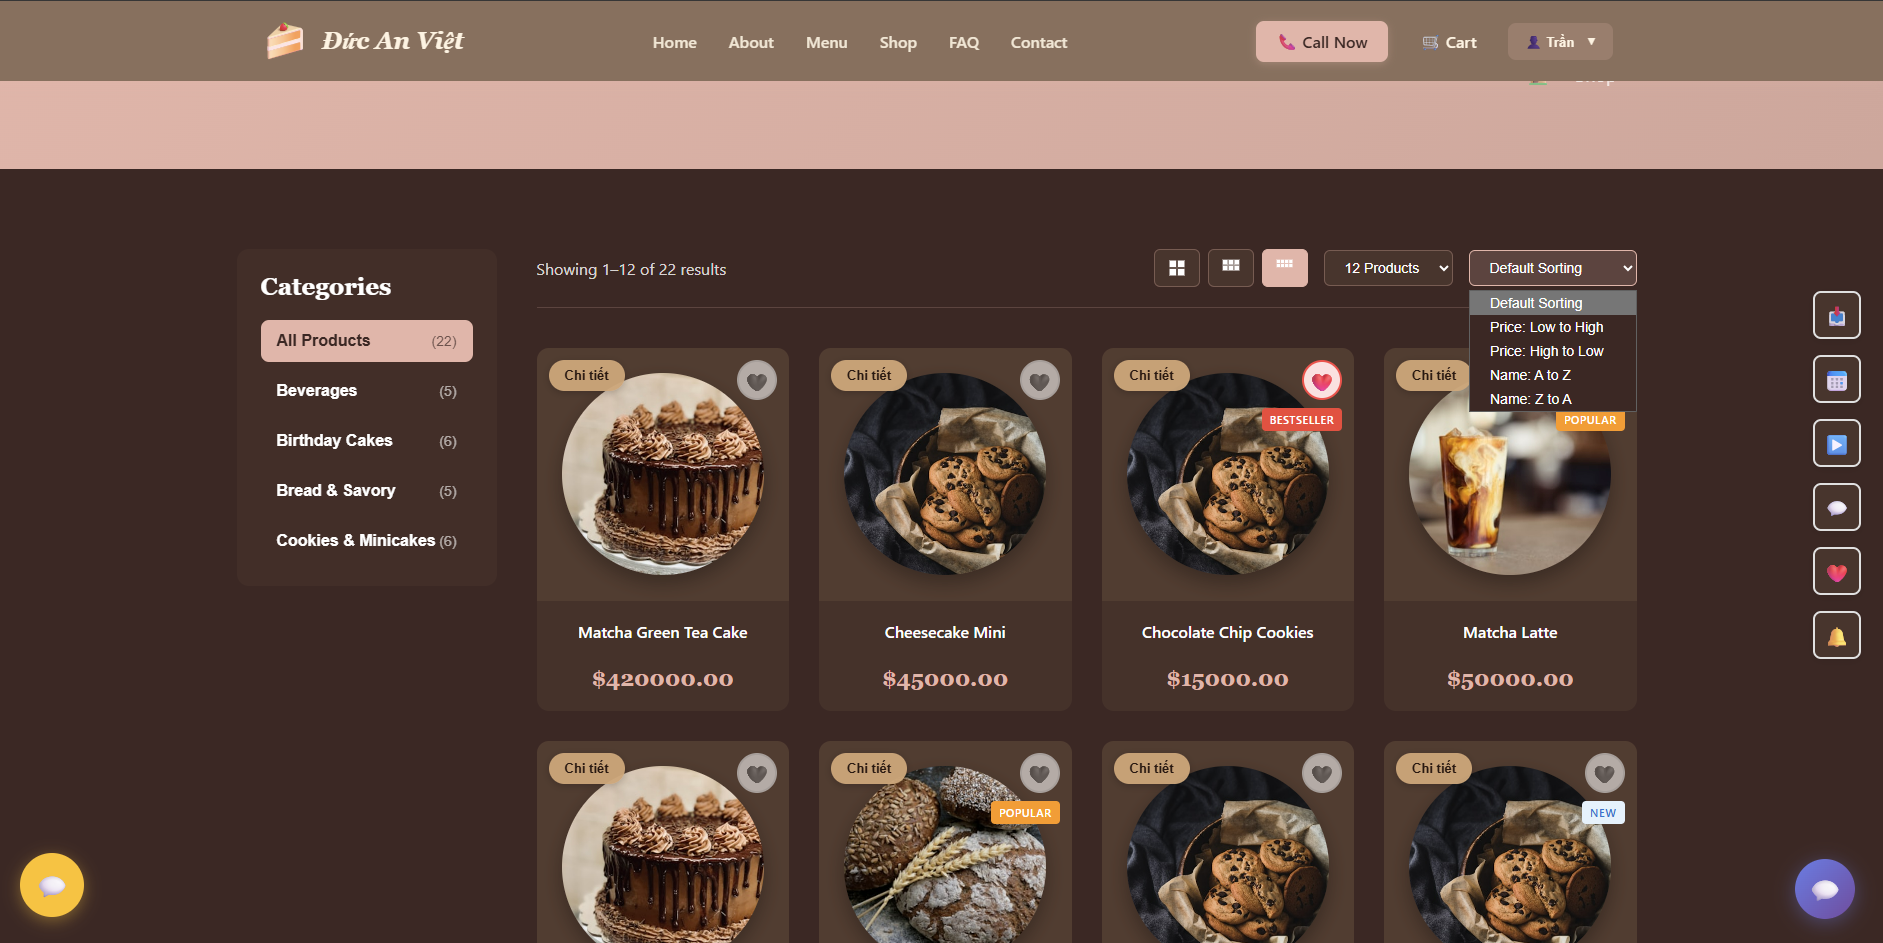The image size is (1883, 943).
Task: Expand the Trần user account menu
Action: 1560,42
